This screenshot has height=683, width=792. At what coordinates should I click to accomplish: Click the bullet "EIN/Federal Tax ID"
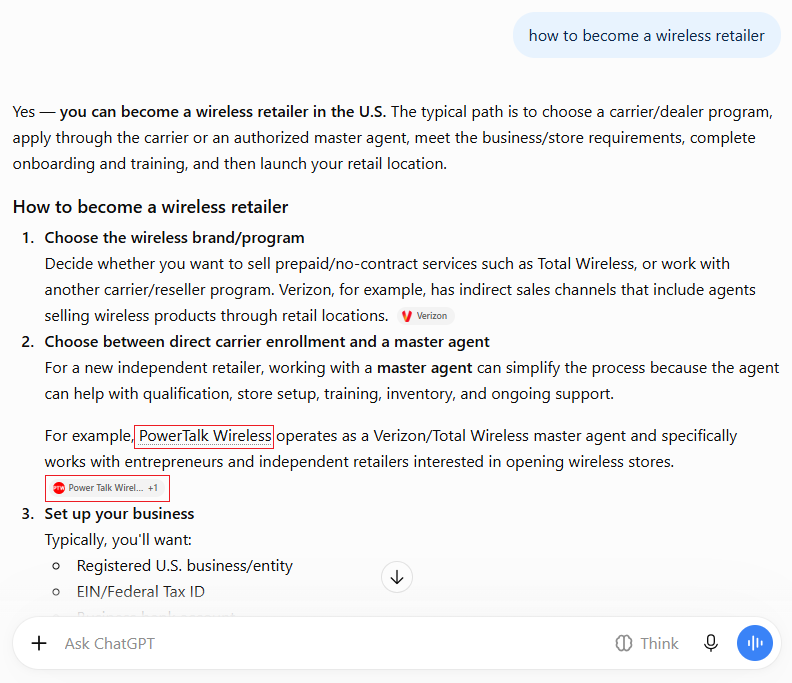pos(140,592)
